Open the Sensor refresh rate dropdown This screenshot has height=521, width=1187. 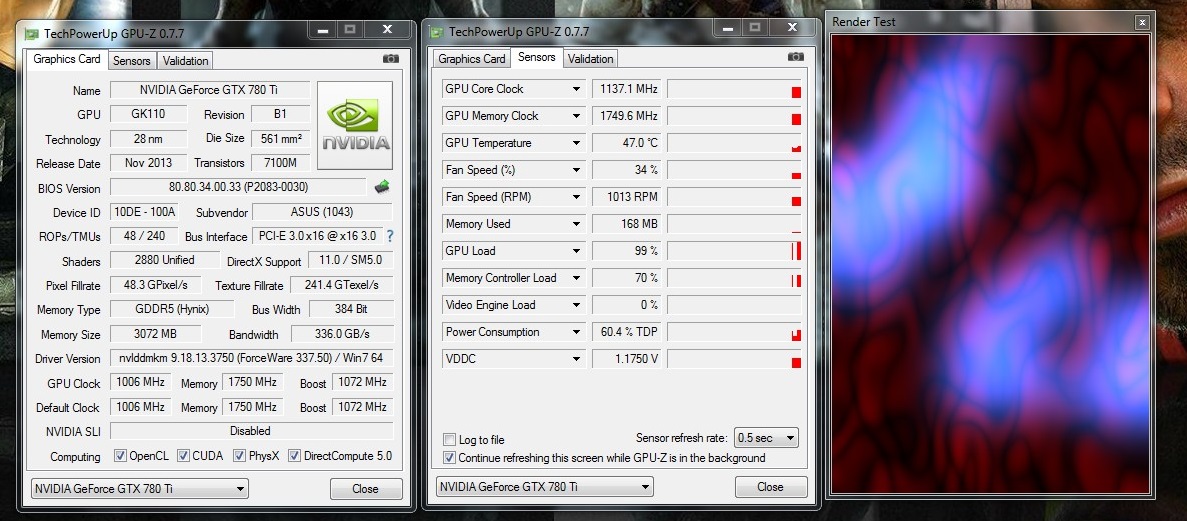click(x=766, y=438)
